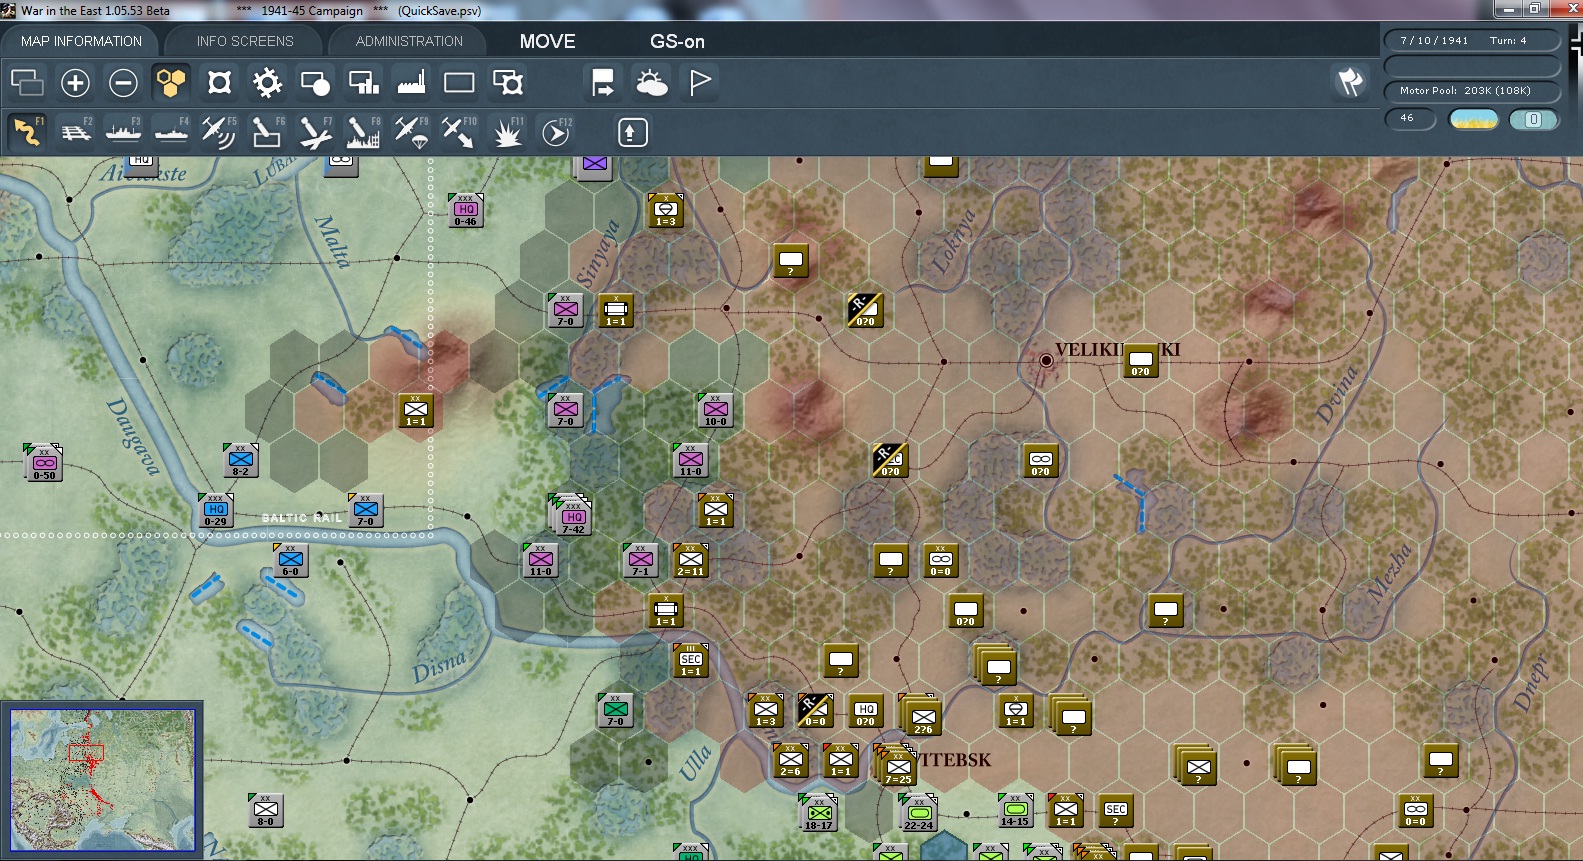Select the F2 rail mode

click(76, 131)
